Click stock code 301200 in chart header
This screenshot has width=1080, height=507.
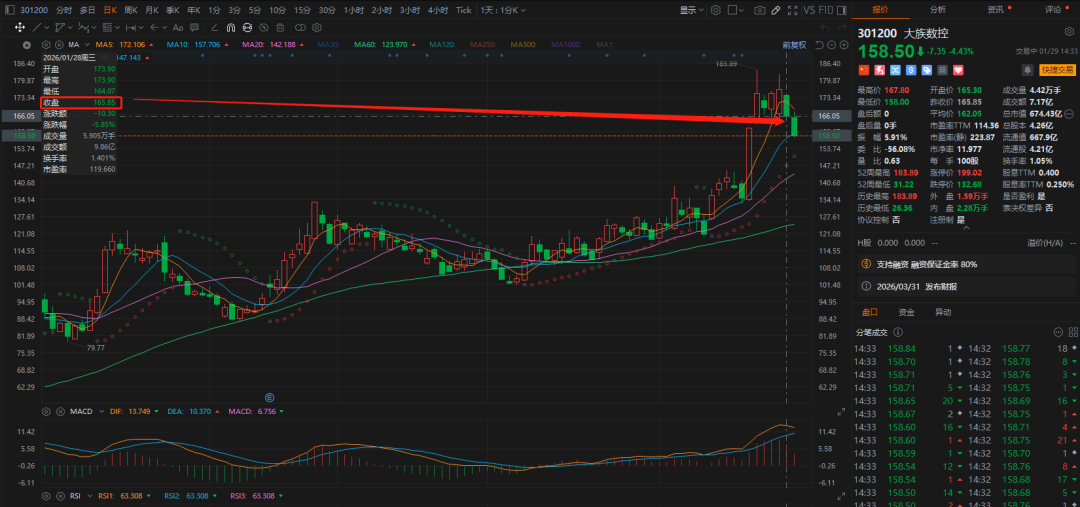click(x=34, y=10)
